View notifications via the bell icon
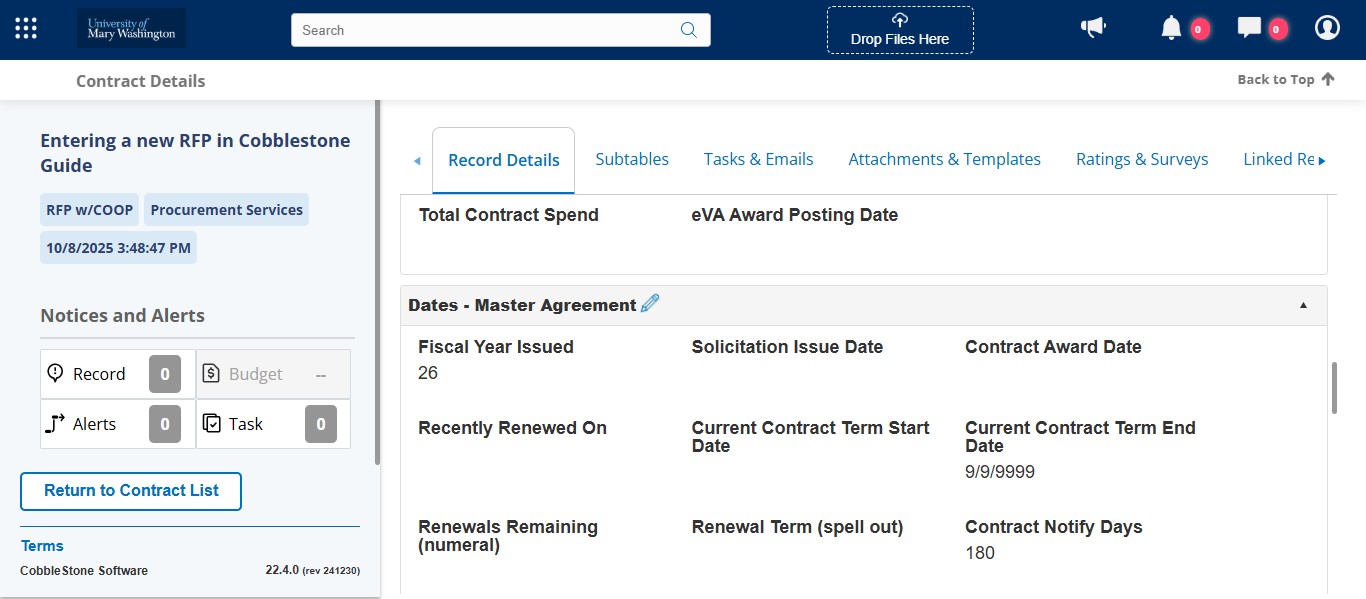Image resolution: width=1366 pixels, height=599 pixels. tap(1171, 28)
